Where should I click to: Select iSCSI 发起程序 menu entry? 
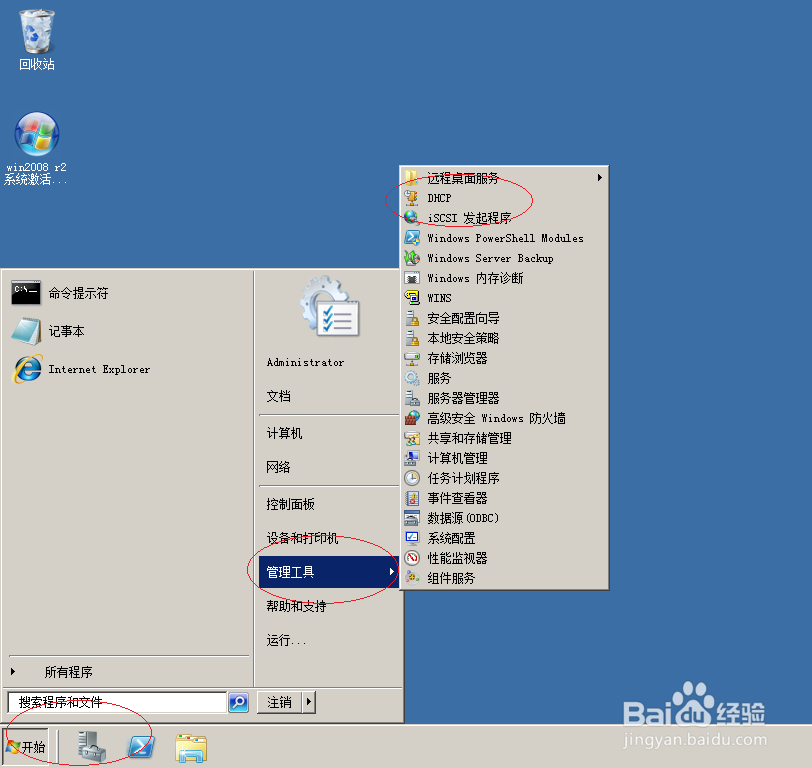pos(504,218)
